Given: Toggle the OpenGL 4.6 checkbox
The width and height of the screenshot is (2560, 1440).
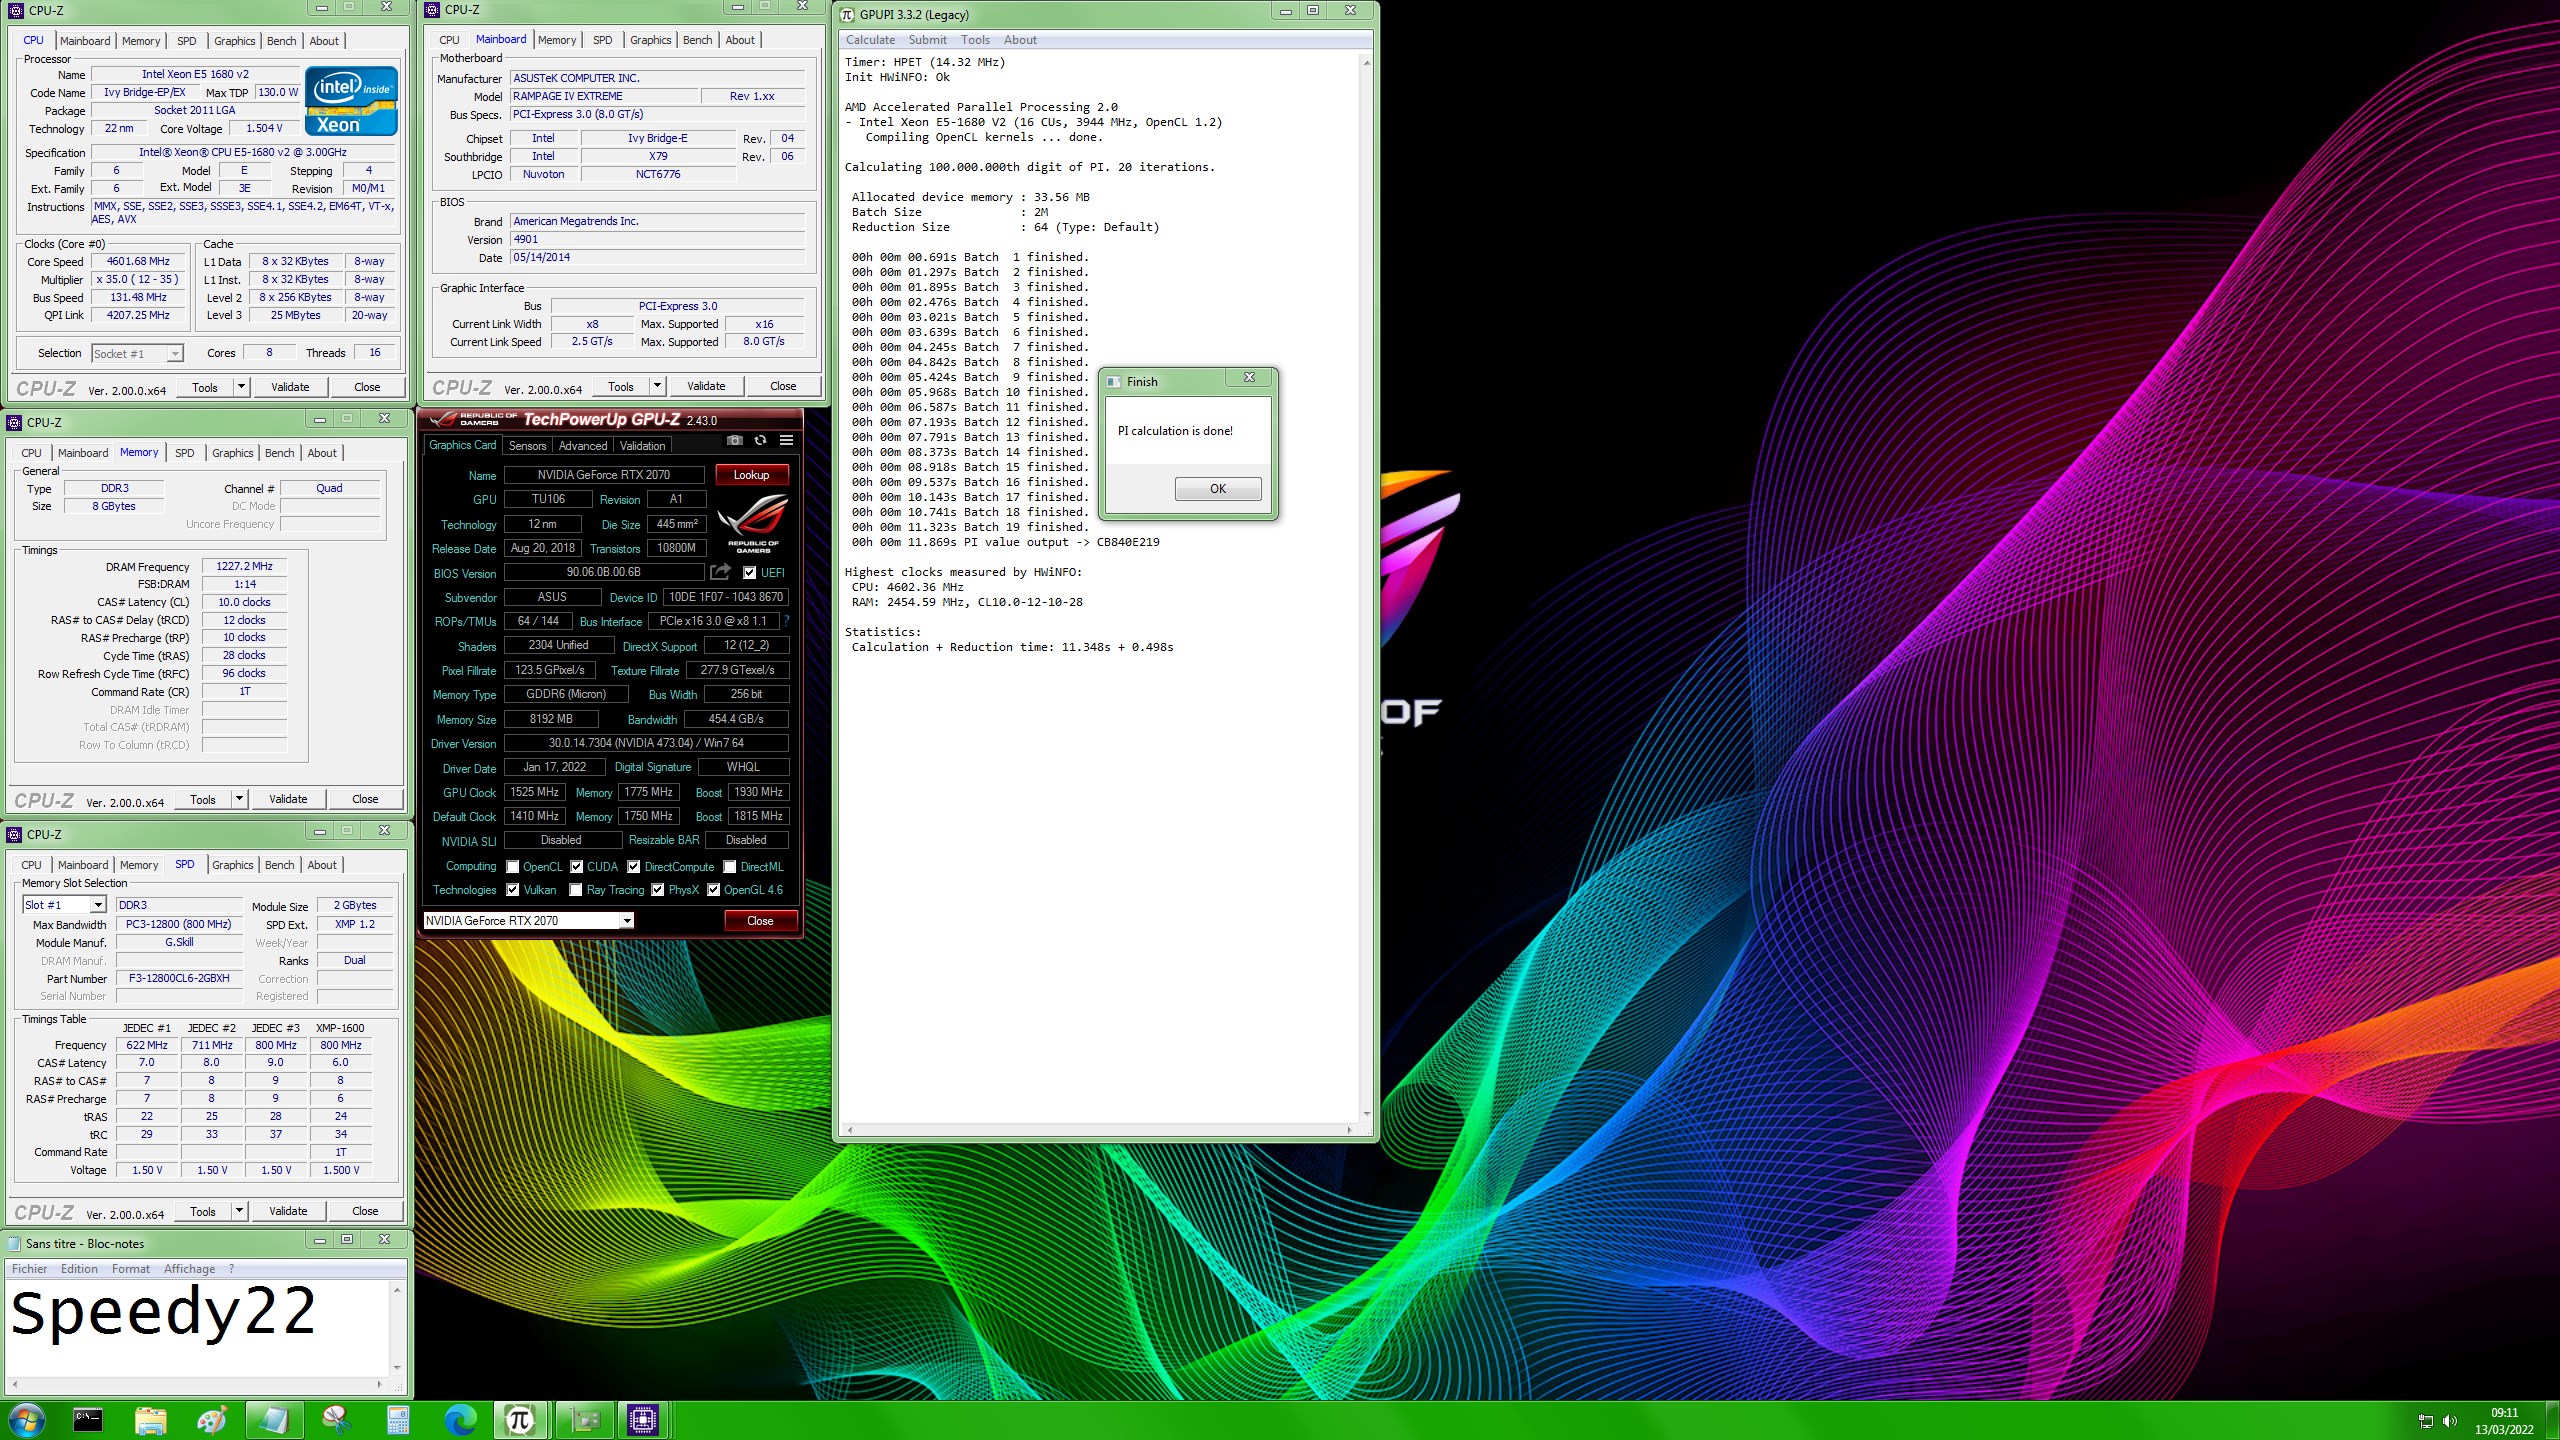Looking at the screenshot, I should 714,889.
